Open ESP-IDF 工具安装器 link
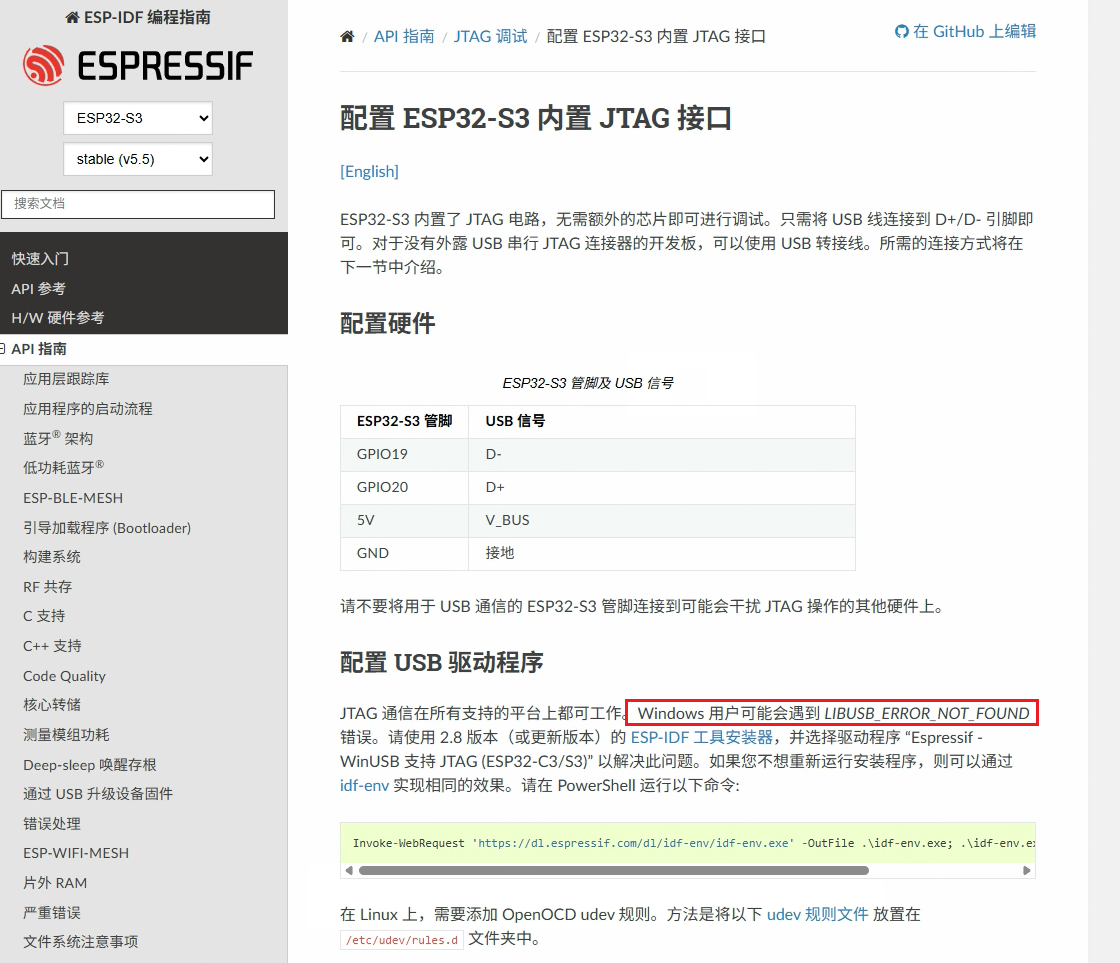Image resolution: width=1120 pixels, height=963 pixels. (701, 737)
